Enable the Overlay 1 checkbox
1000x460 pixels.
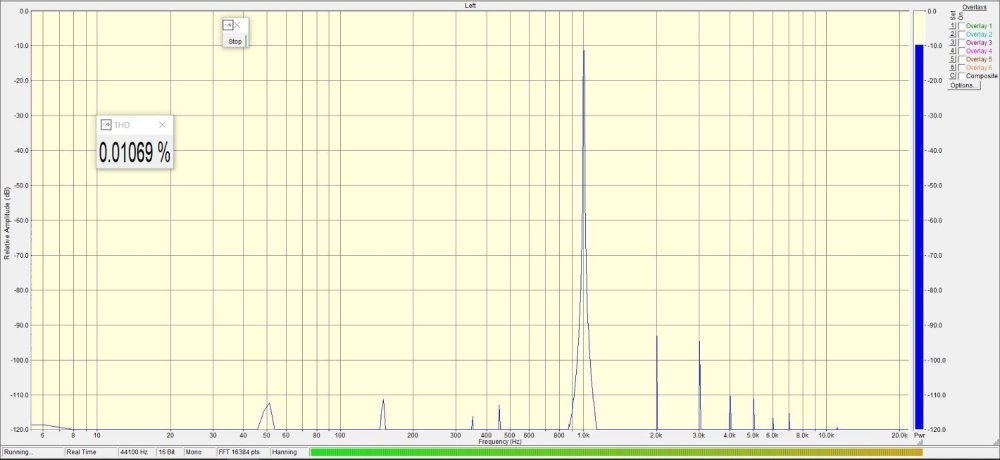962,25
